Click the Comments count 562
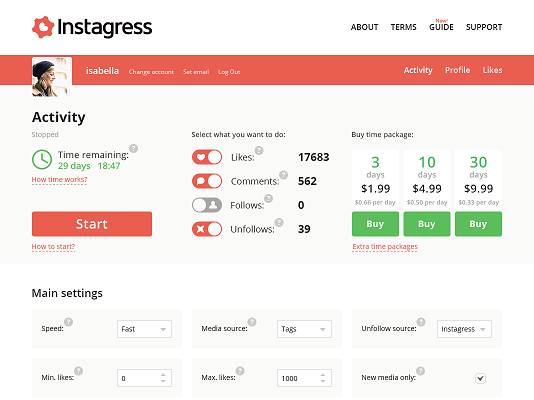534x400 pixels. coord(307,181)
